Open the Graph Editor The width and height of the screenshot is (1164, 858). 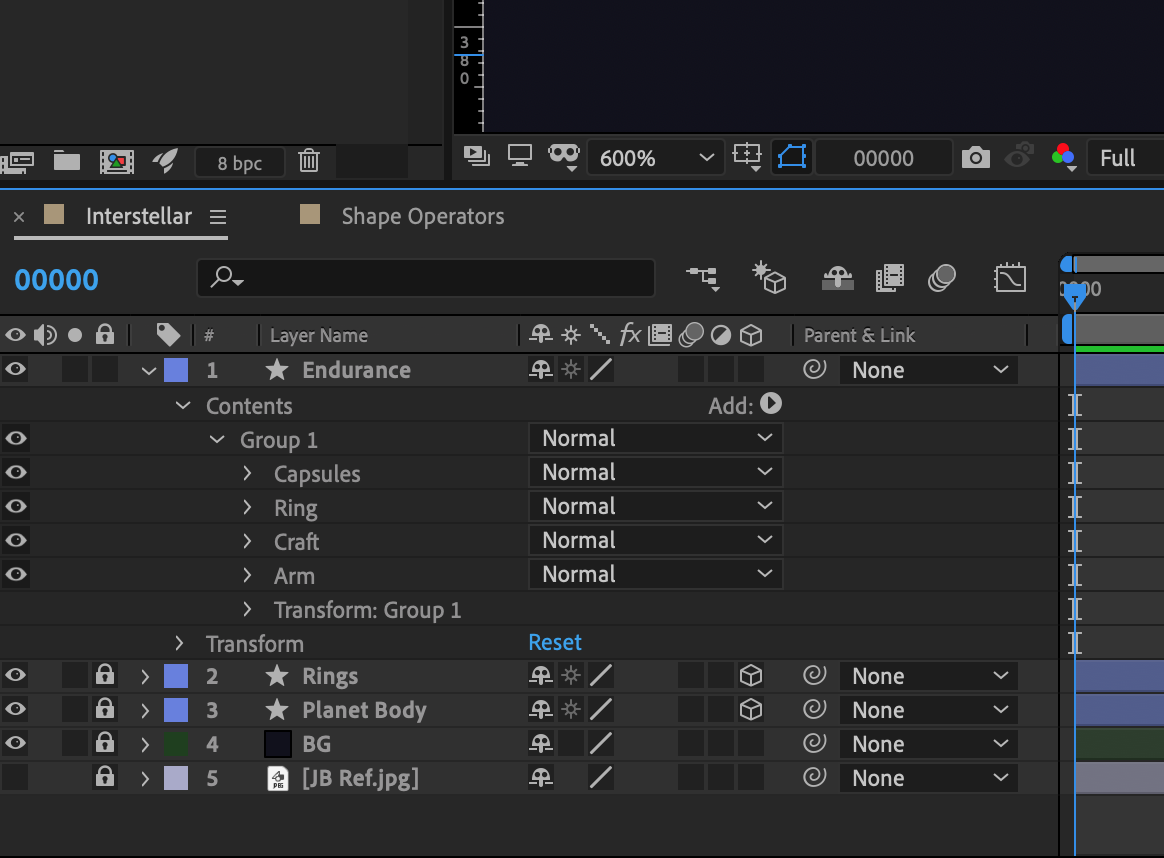(1010, 278)
